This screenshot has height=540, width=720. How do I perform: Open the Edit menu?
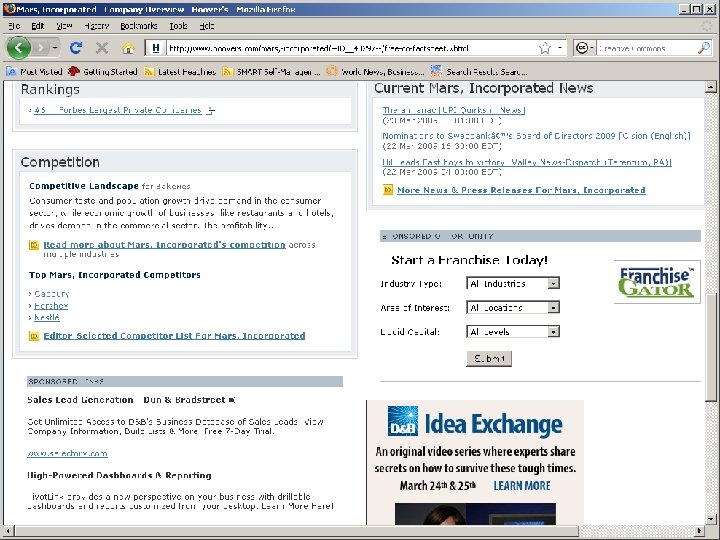[x=38, y=26]
